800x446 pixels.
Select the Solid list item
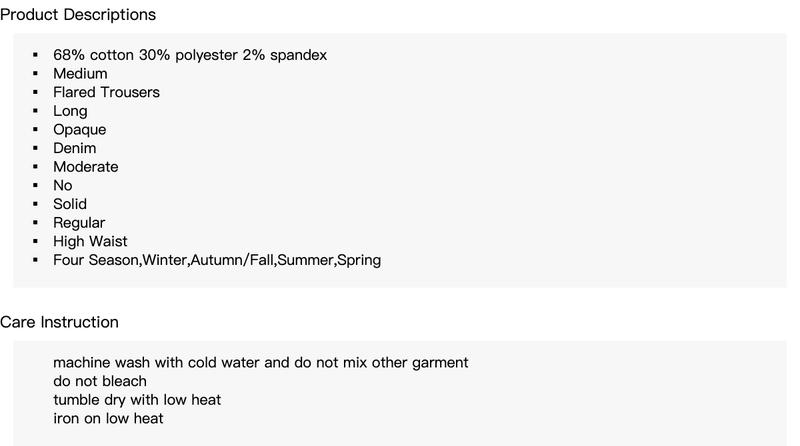pyautogui.click(x=70, y=204)
